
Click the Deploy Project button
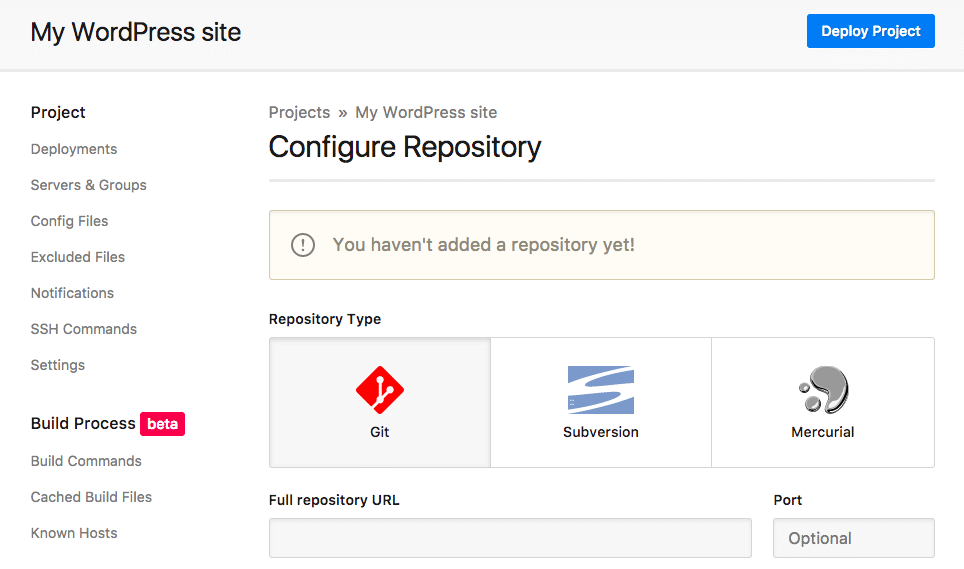pos(871,31)
